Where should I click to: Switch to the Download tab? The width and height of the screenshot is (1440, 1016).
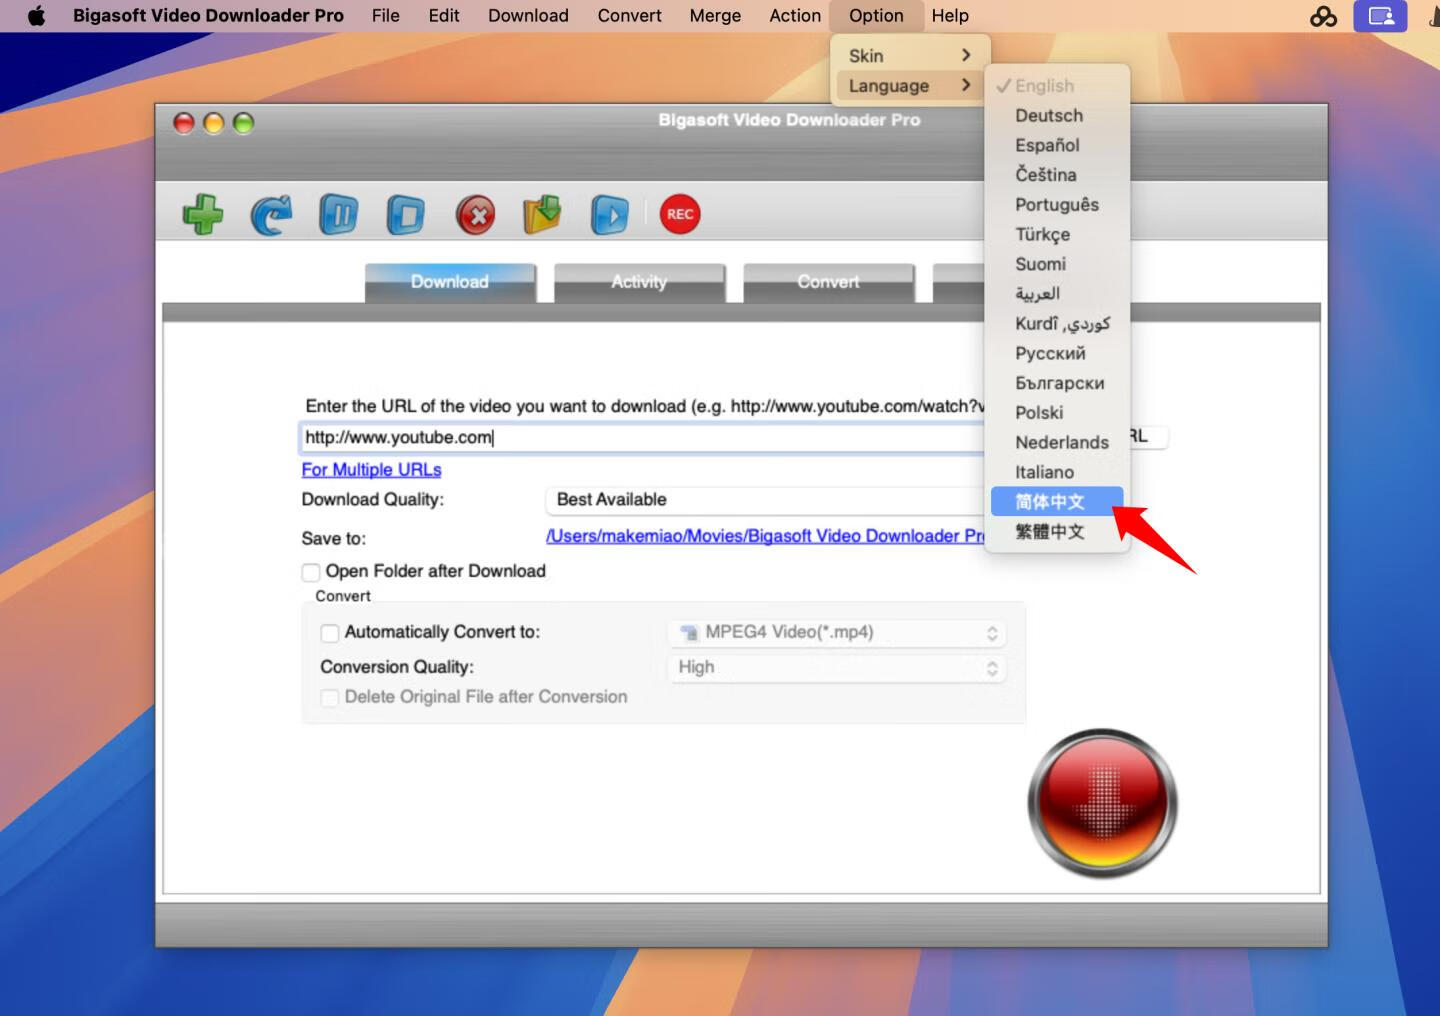pyautogui.click(x=450, y=283)
